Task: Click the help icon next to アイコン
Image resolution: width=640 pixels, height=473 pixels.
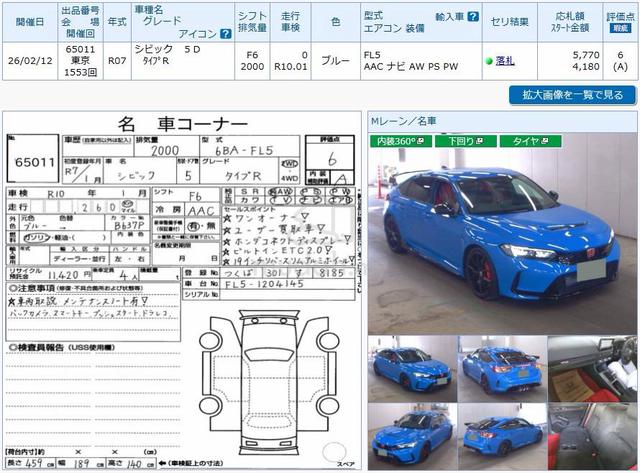Action: pyautogui.click(x=226, y=33)
